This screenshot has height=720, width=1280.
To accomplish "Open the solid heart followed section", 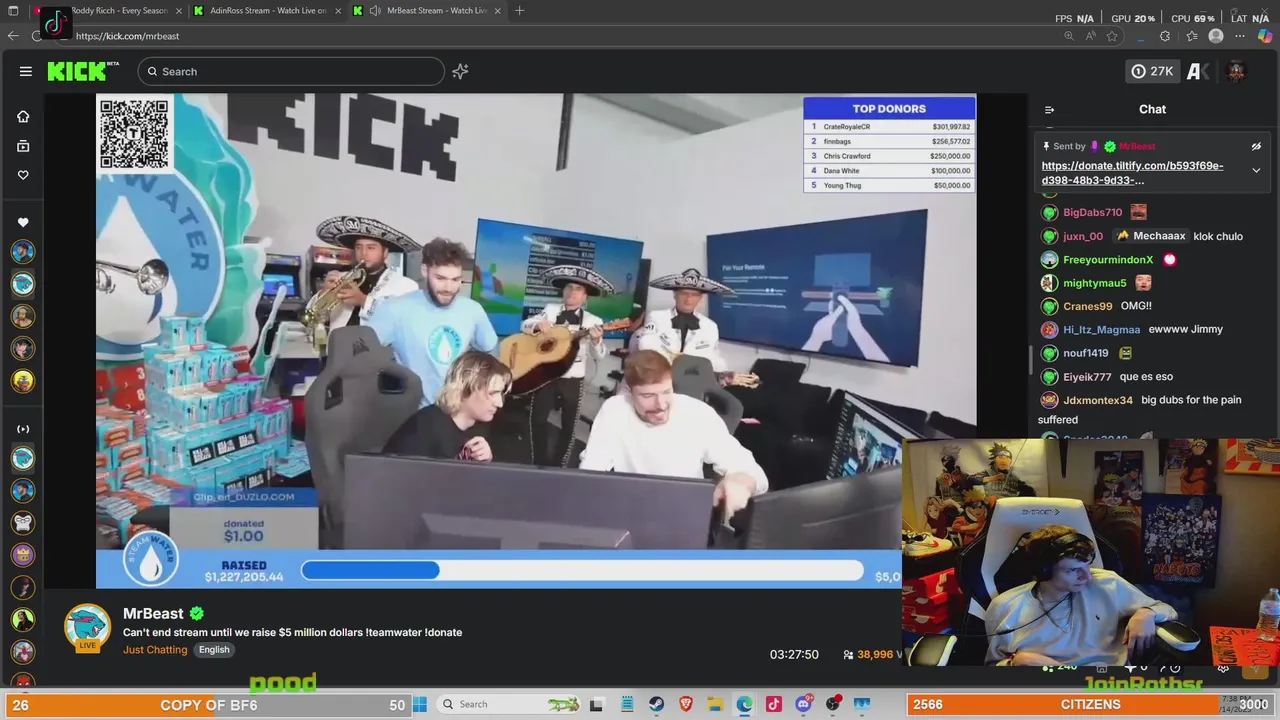I will pos(23,222).
